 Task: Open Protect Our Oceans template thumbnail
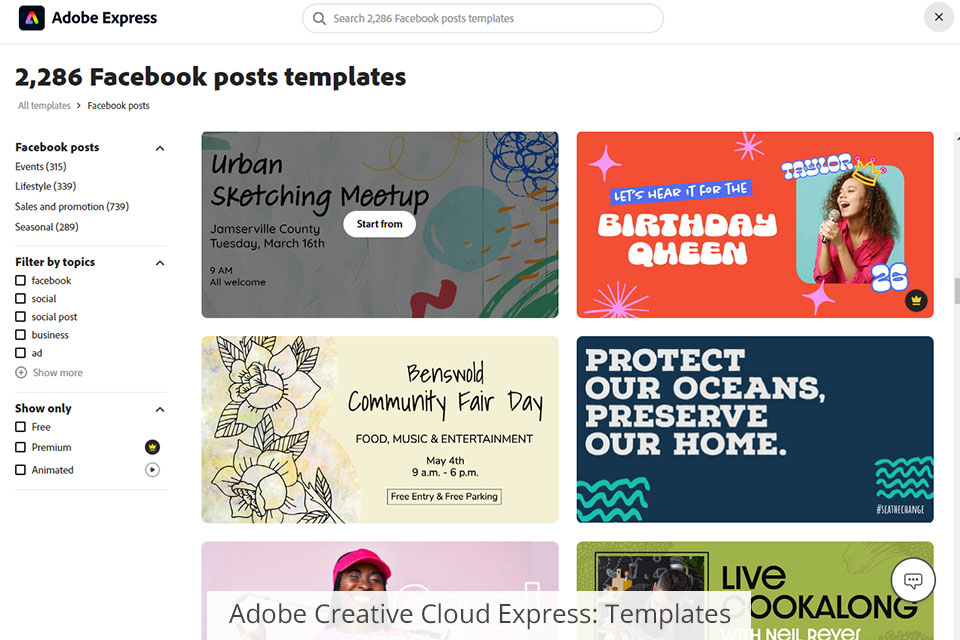tap(755, 429)
